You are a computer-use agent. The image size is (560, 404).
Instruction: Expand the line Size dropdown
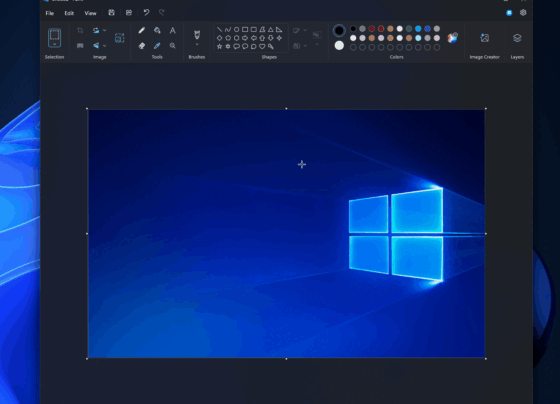tap(317, 45)
